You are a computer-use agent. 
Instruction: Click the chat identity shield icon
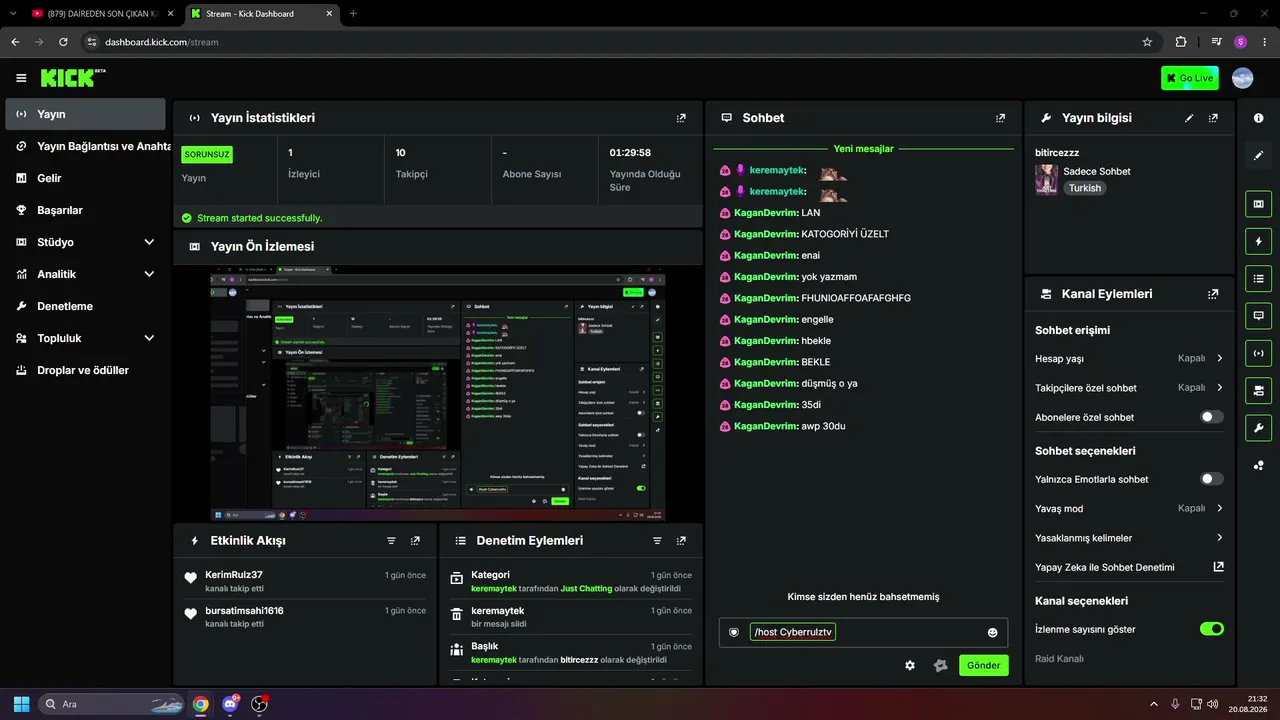[734, 632]
